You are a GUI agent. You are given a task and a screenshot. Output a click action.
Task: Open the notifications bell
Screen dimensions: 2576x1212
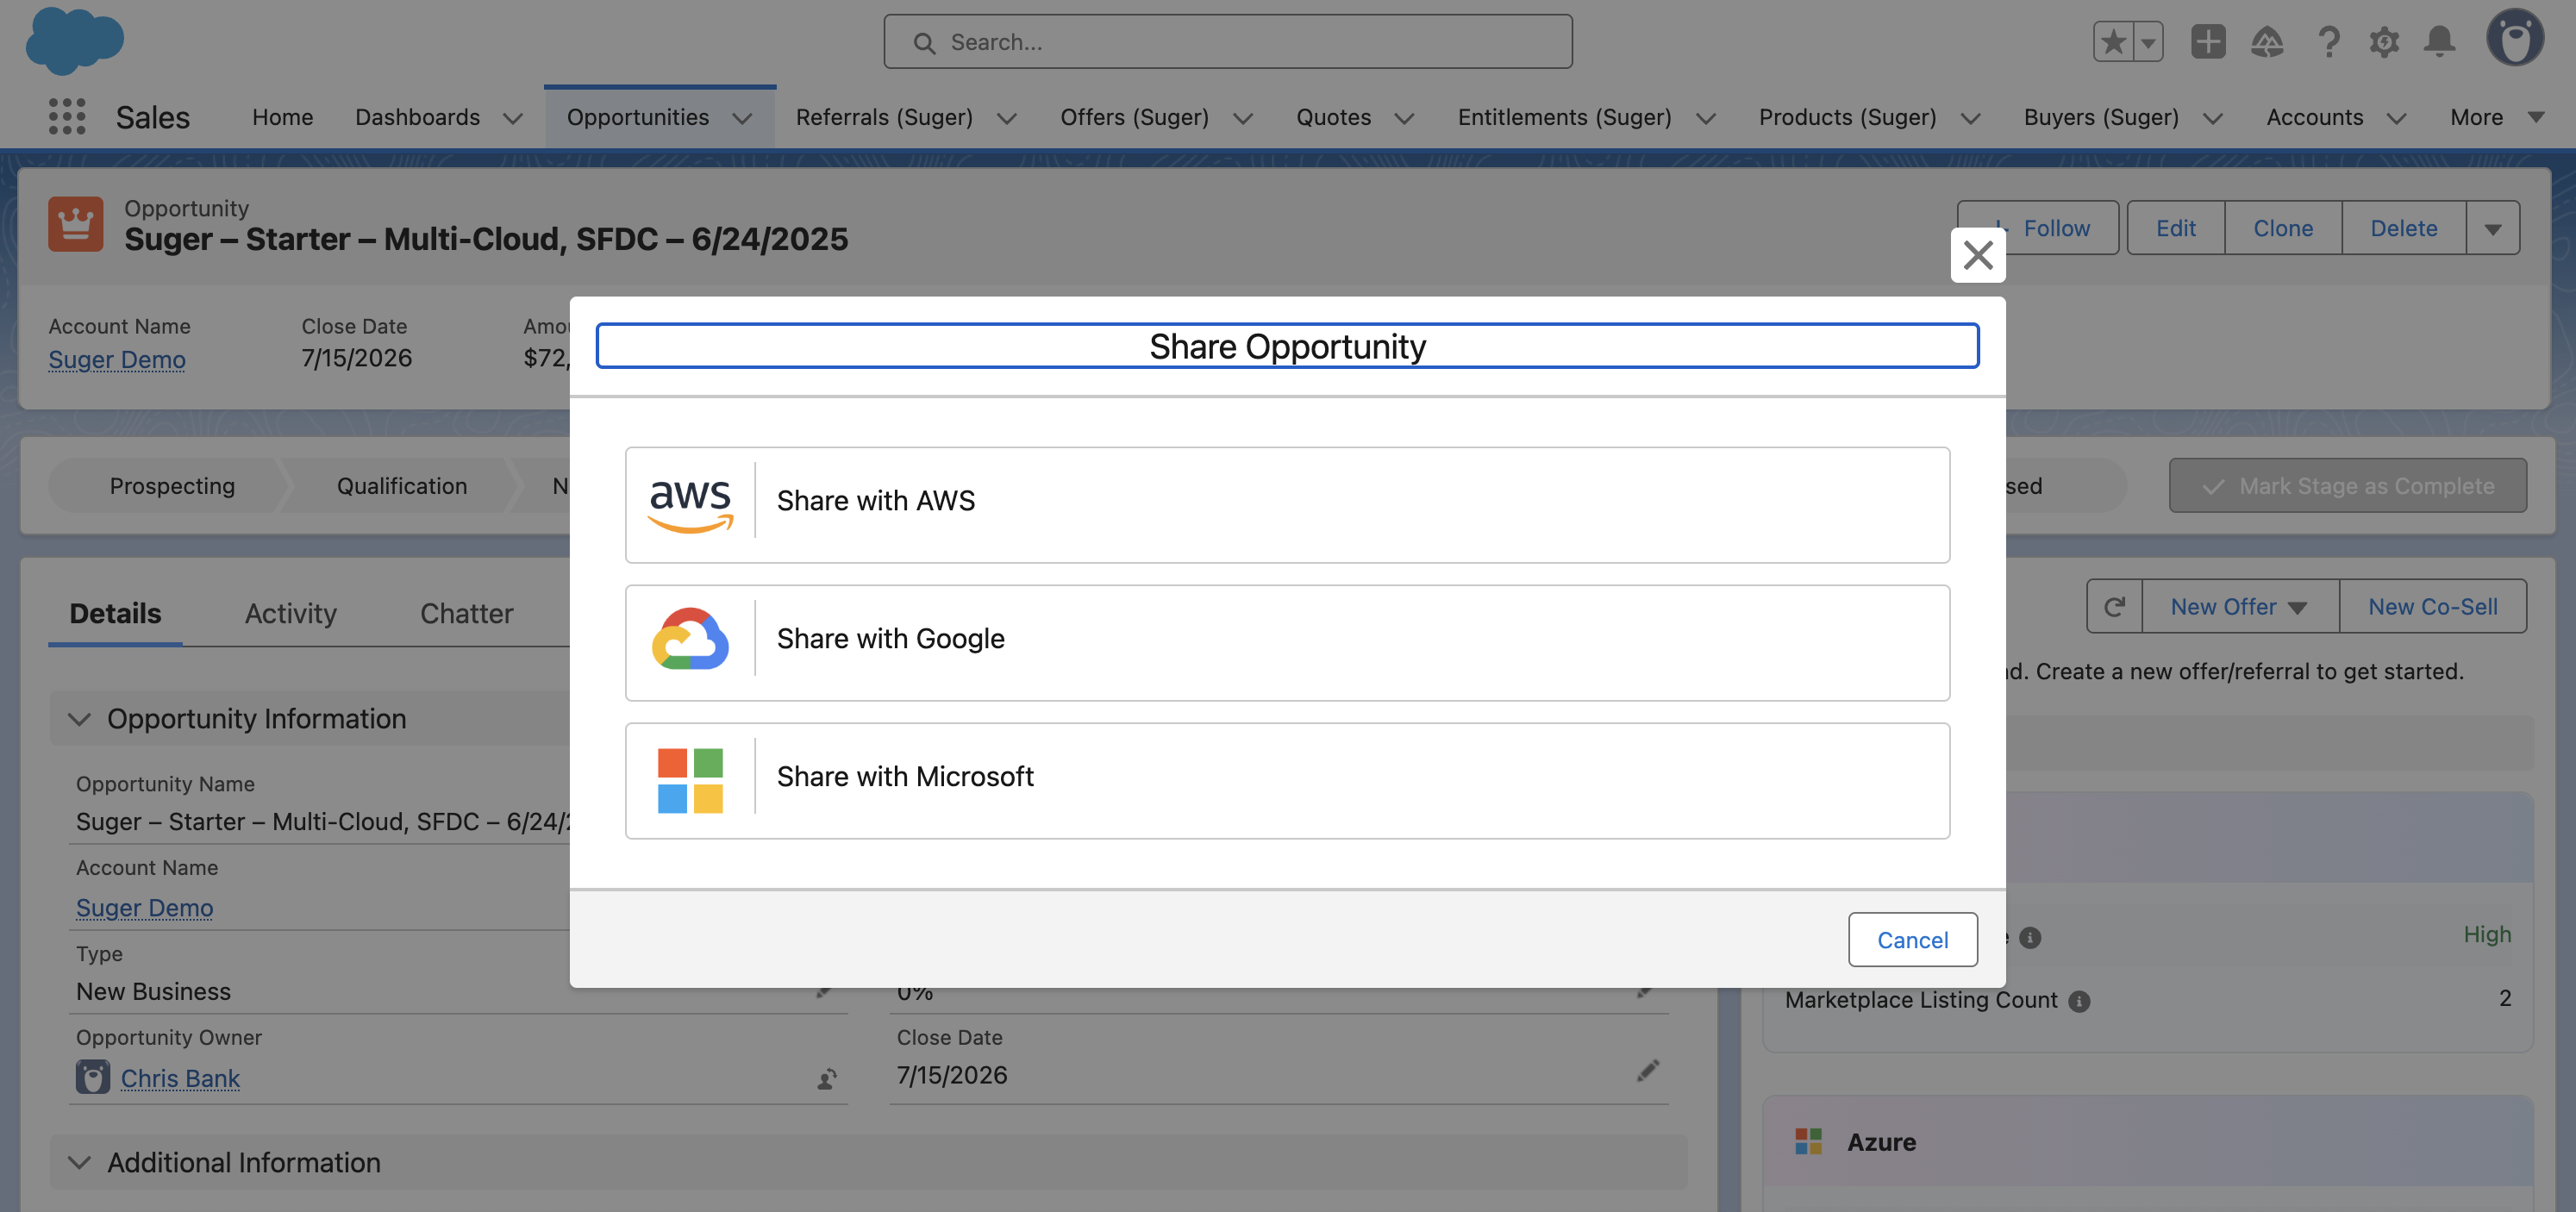(2439, 42)
